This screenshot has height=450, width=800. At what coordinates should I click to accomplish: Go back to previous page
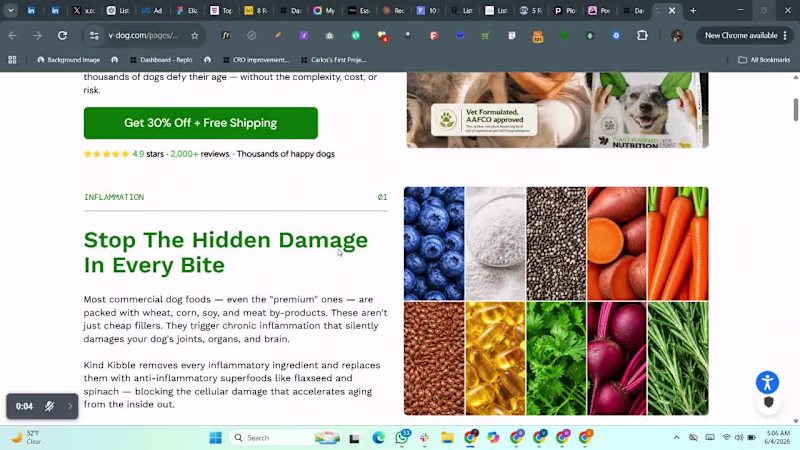pyautogui.click(x=13, y=36)
